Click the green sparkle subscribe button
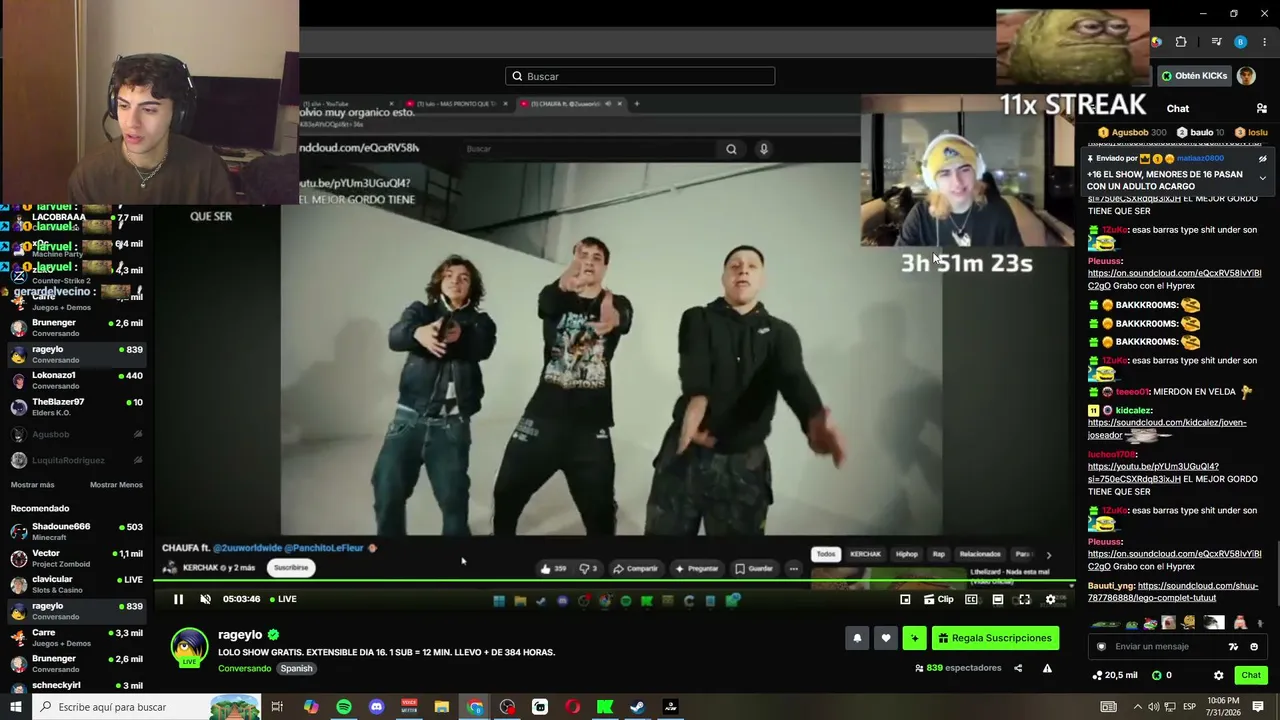Viewport: 1280px width, 720px height. [x=914, y=638]
